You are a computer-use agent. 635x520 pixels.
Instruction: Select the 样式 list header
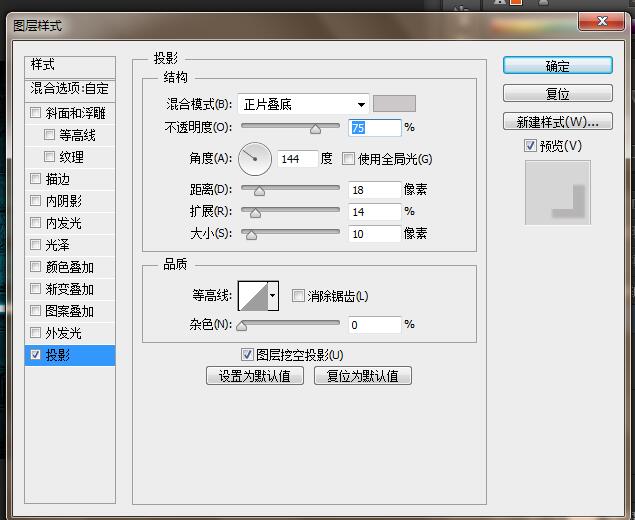click(x=70, y=67)
